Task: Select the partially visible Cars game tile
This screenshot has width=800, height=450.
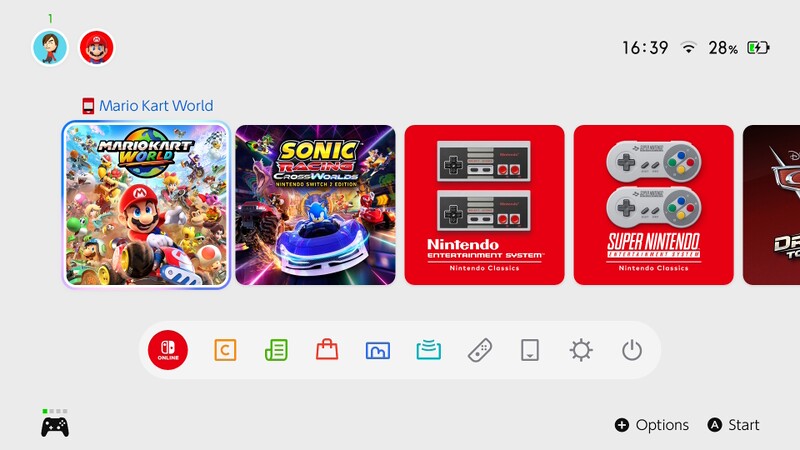Action: 771,205
